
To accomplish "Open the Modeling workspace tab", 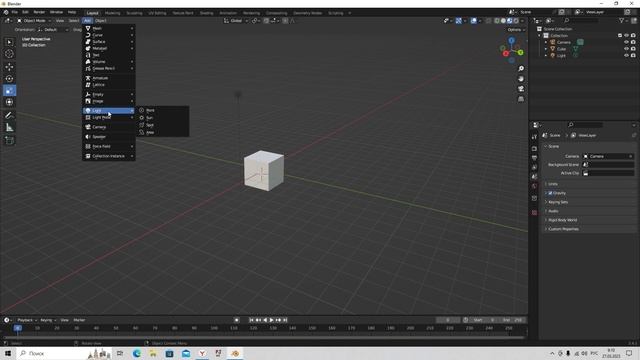I will 112,13.
